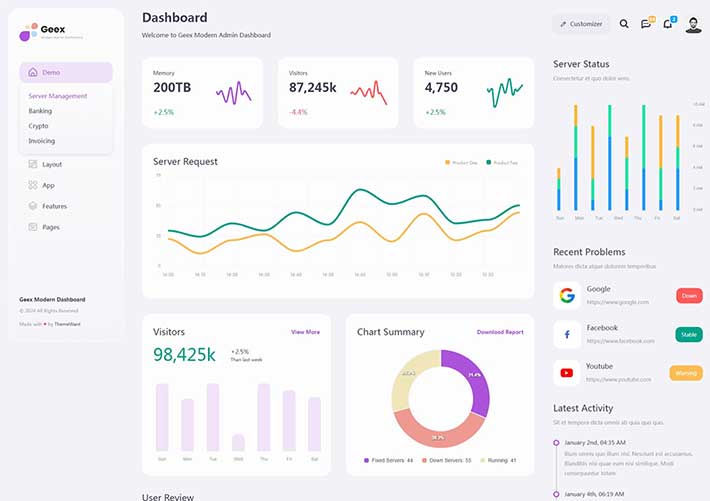710x501 pixels.
Task: Open the messages chat icon
Action: [647, 24]
